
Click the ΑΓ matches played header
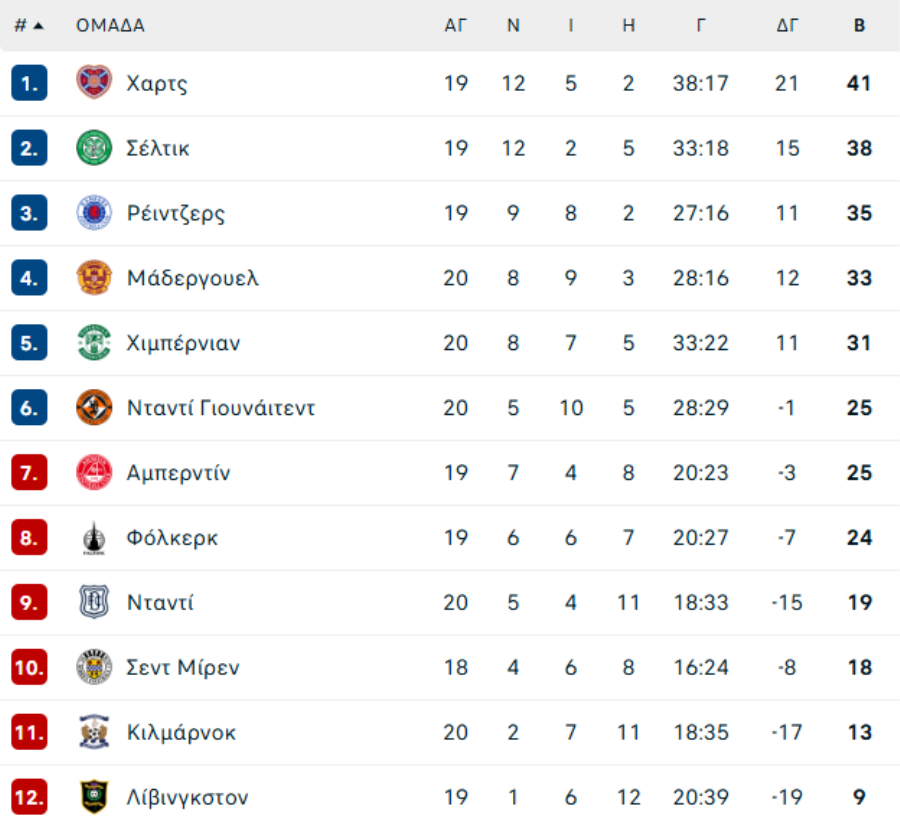(455, 26)
